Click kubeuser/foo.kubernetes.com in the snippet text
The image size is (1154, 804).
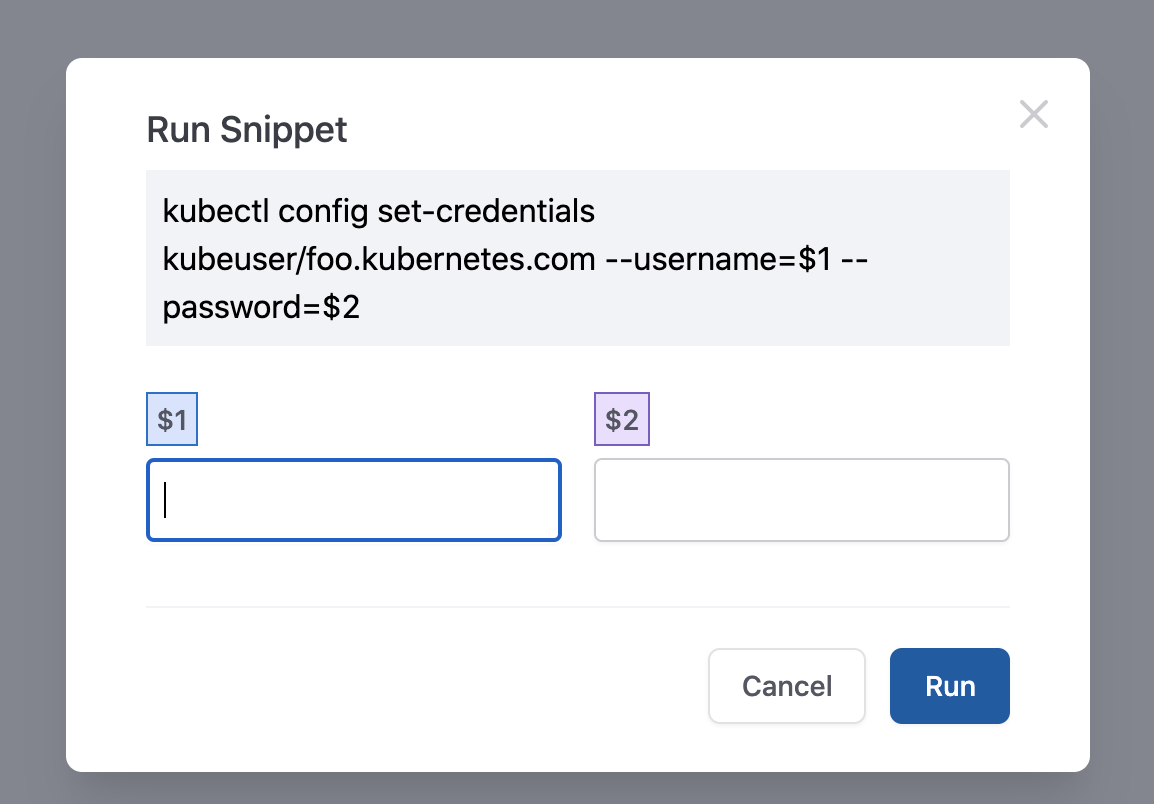pyautogui.click(x=378, y=259)
